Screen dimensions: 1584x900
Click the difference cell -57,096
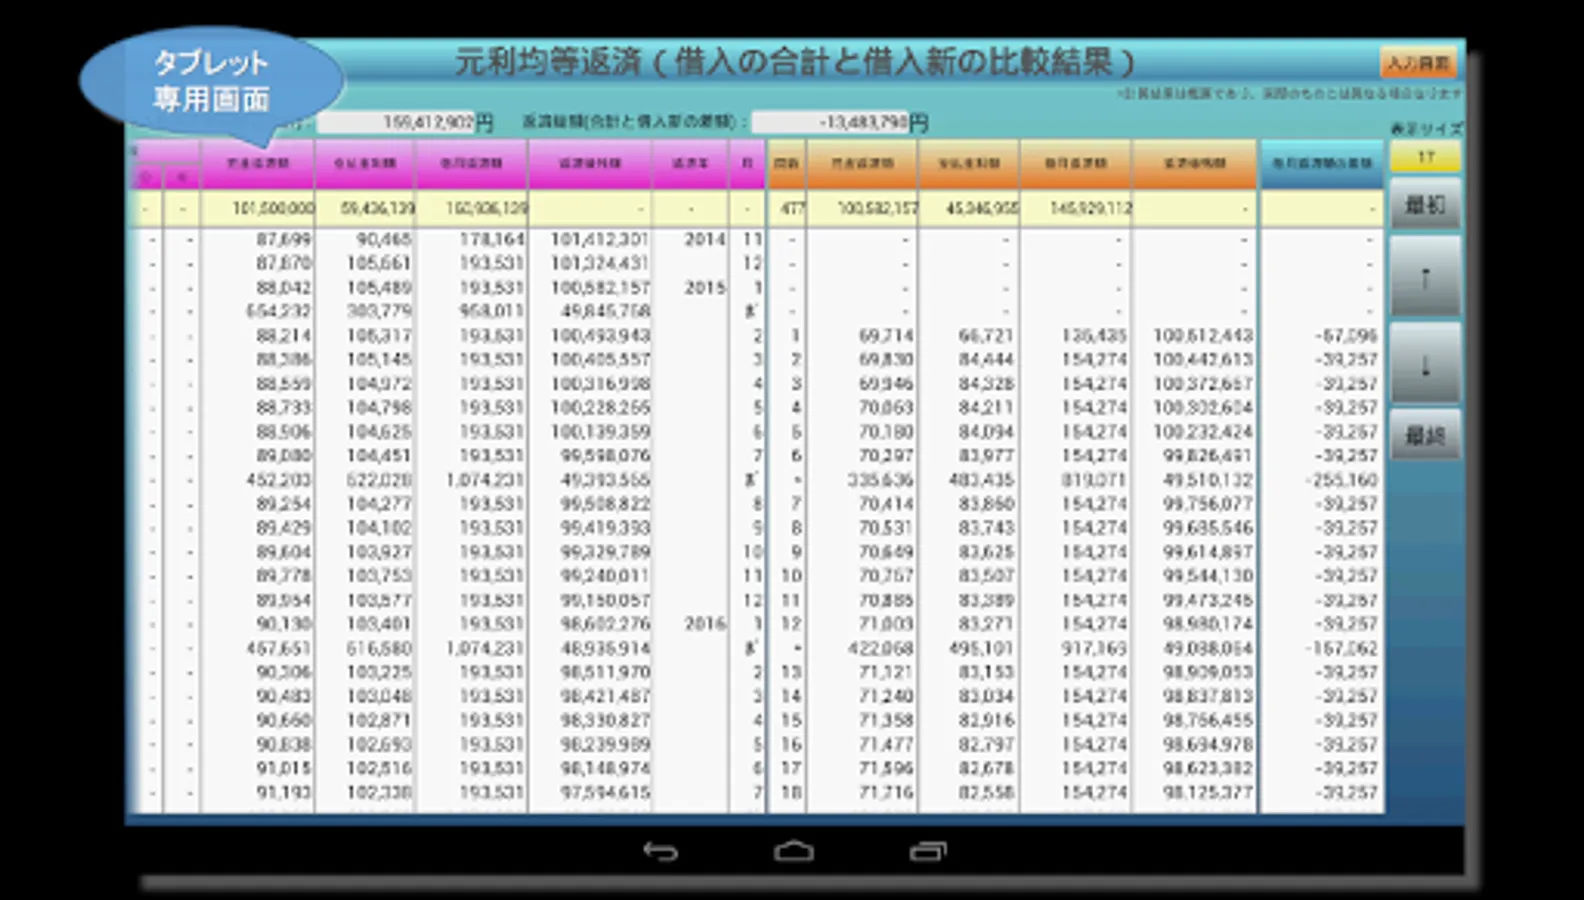1346,336
